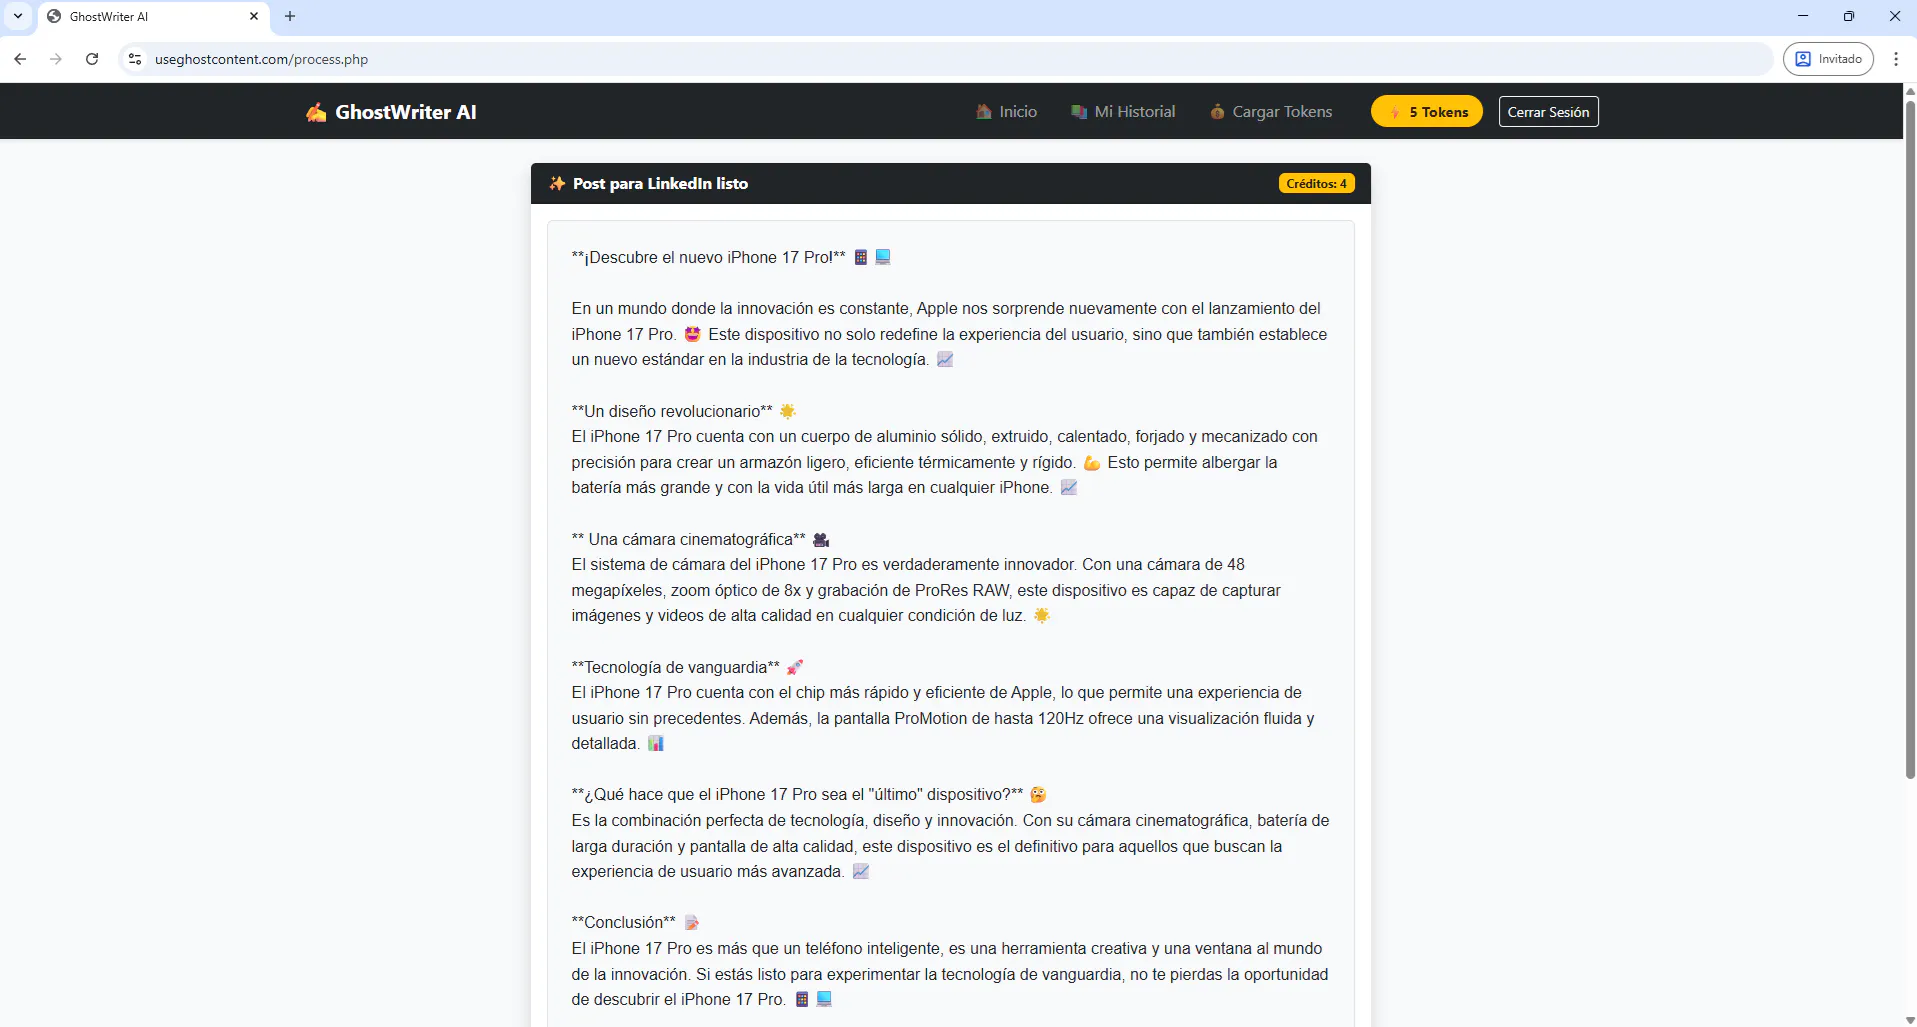Click the scroll up arrow
This screenshot has height=1027, width=1917.
[1910, 91]
